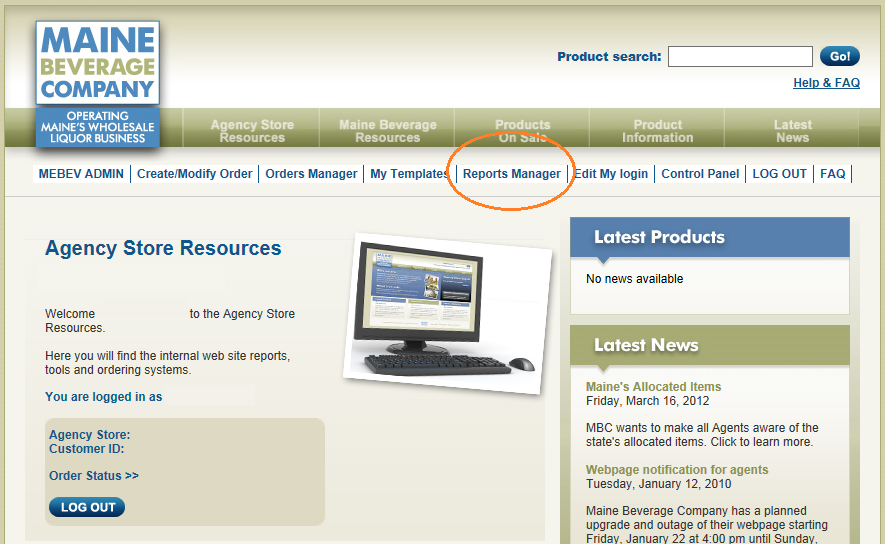Click the Product search input field
This screenshot has width=885, height=544.
[x=740, y=56]
